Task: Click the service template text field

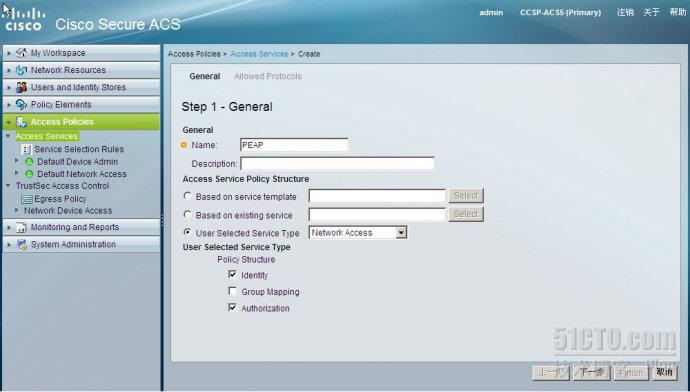Action: pos(377,195)
